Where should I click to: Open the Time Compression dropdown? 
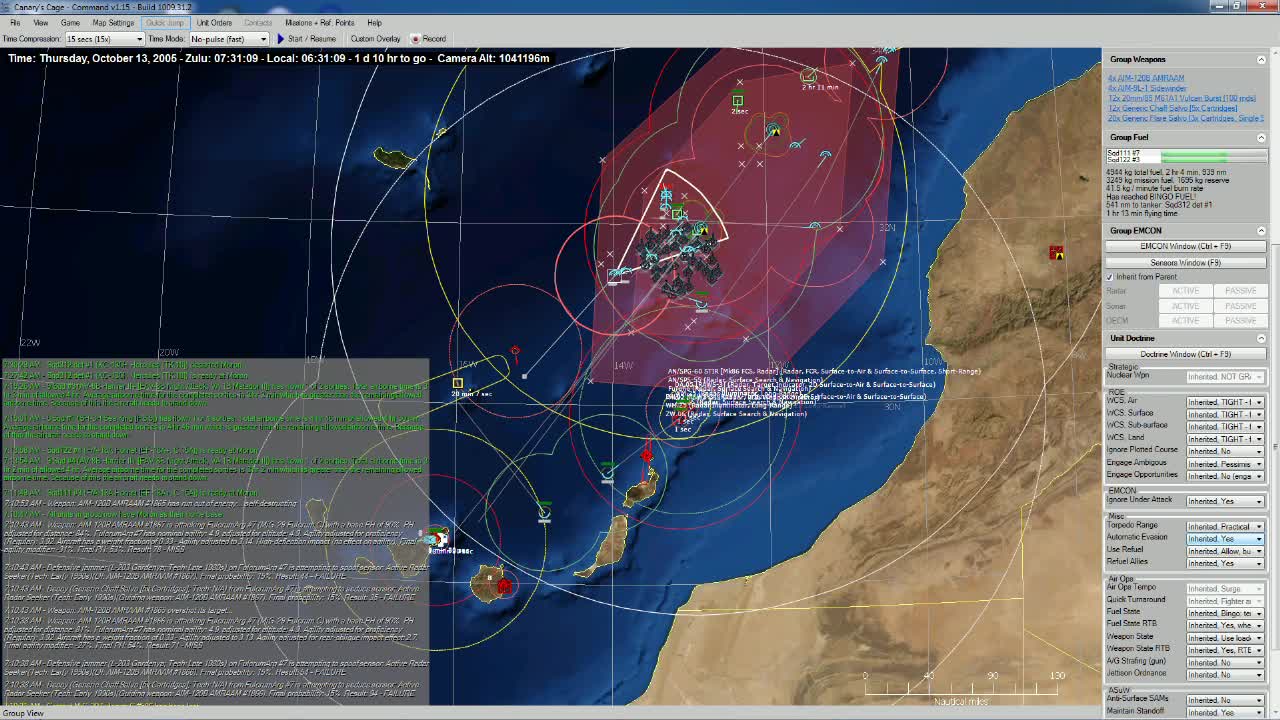105,39
